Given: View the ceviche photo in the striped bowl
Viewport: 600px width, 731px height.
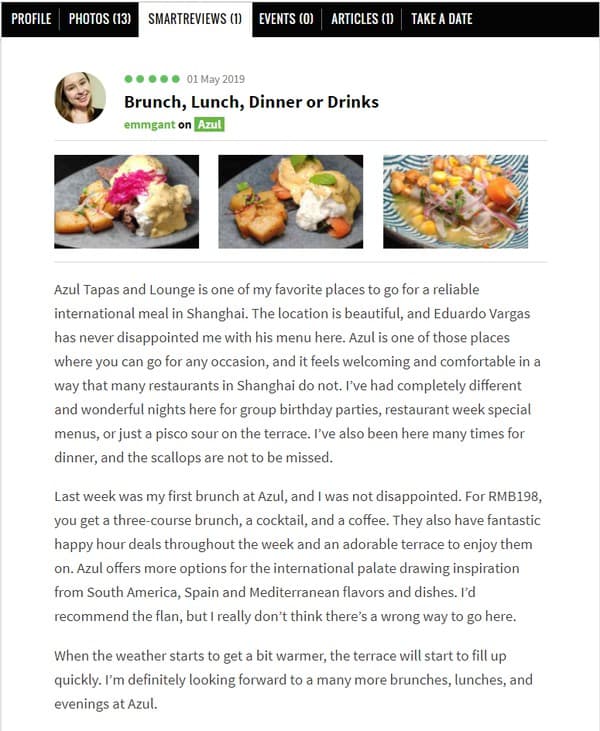Looking at the screenshot, I should 455,201.
